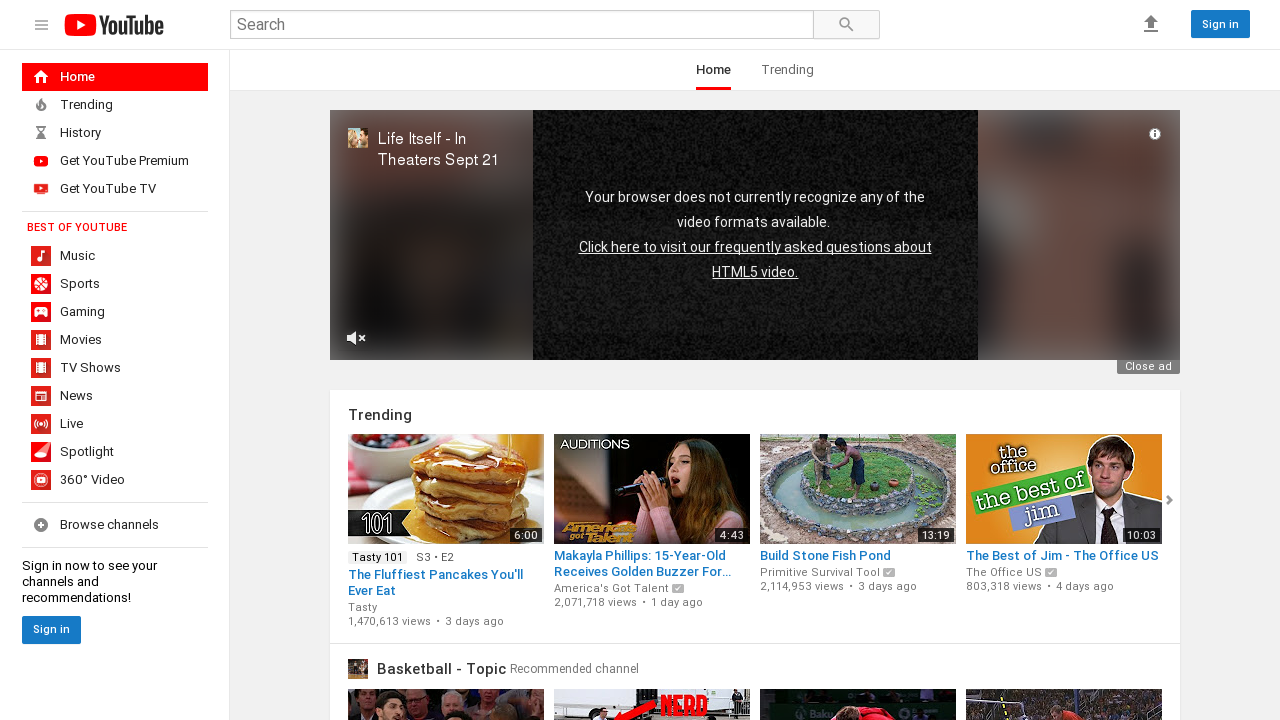Click the Trending flame icon
This screenshot has width=1280, height=720.
41,105
